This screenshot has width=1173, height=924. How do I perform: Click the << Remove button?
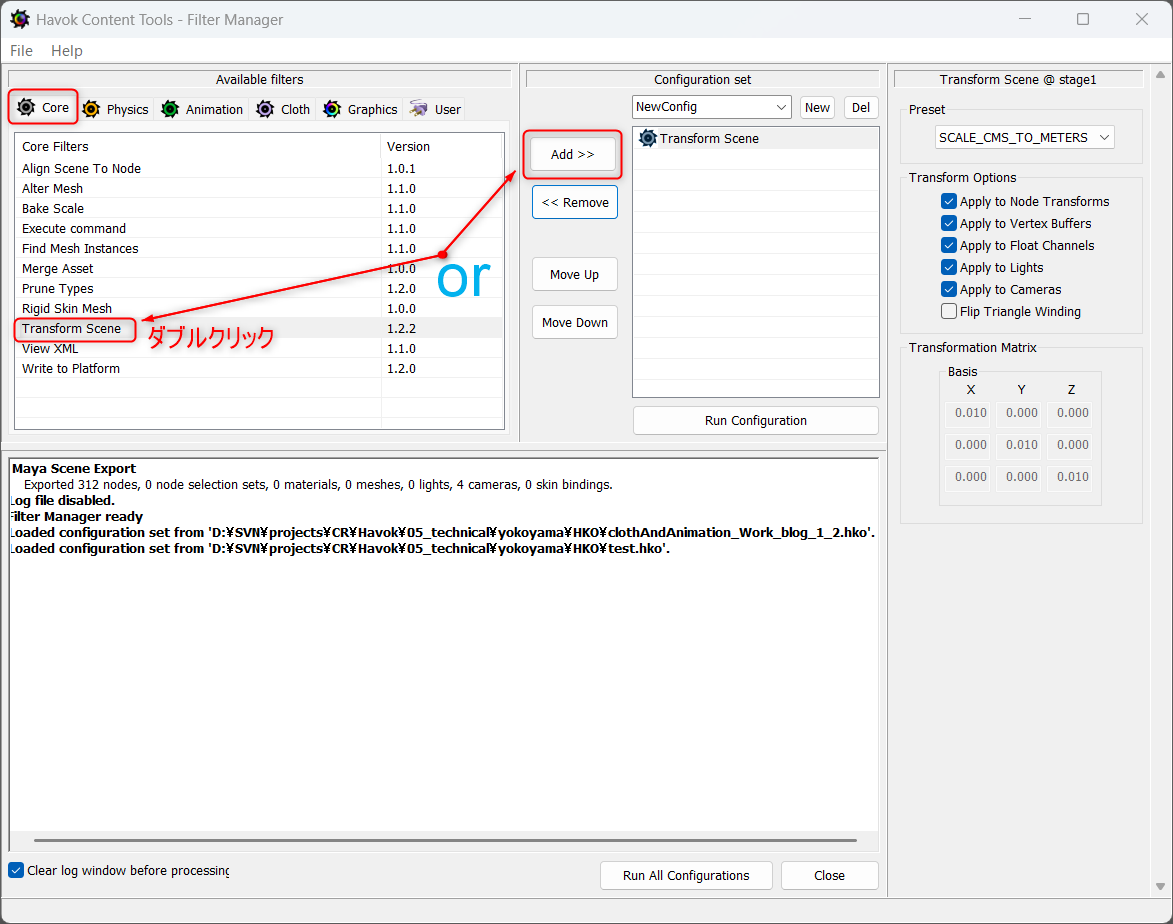pos(575,202)
